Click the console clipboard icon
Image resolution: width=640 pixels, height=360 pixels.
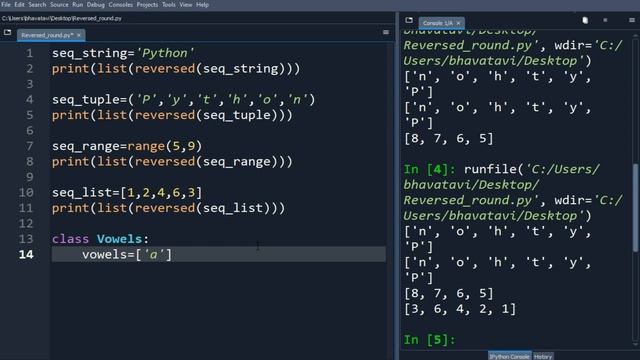pos(585,20)
